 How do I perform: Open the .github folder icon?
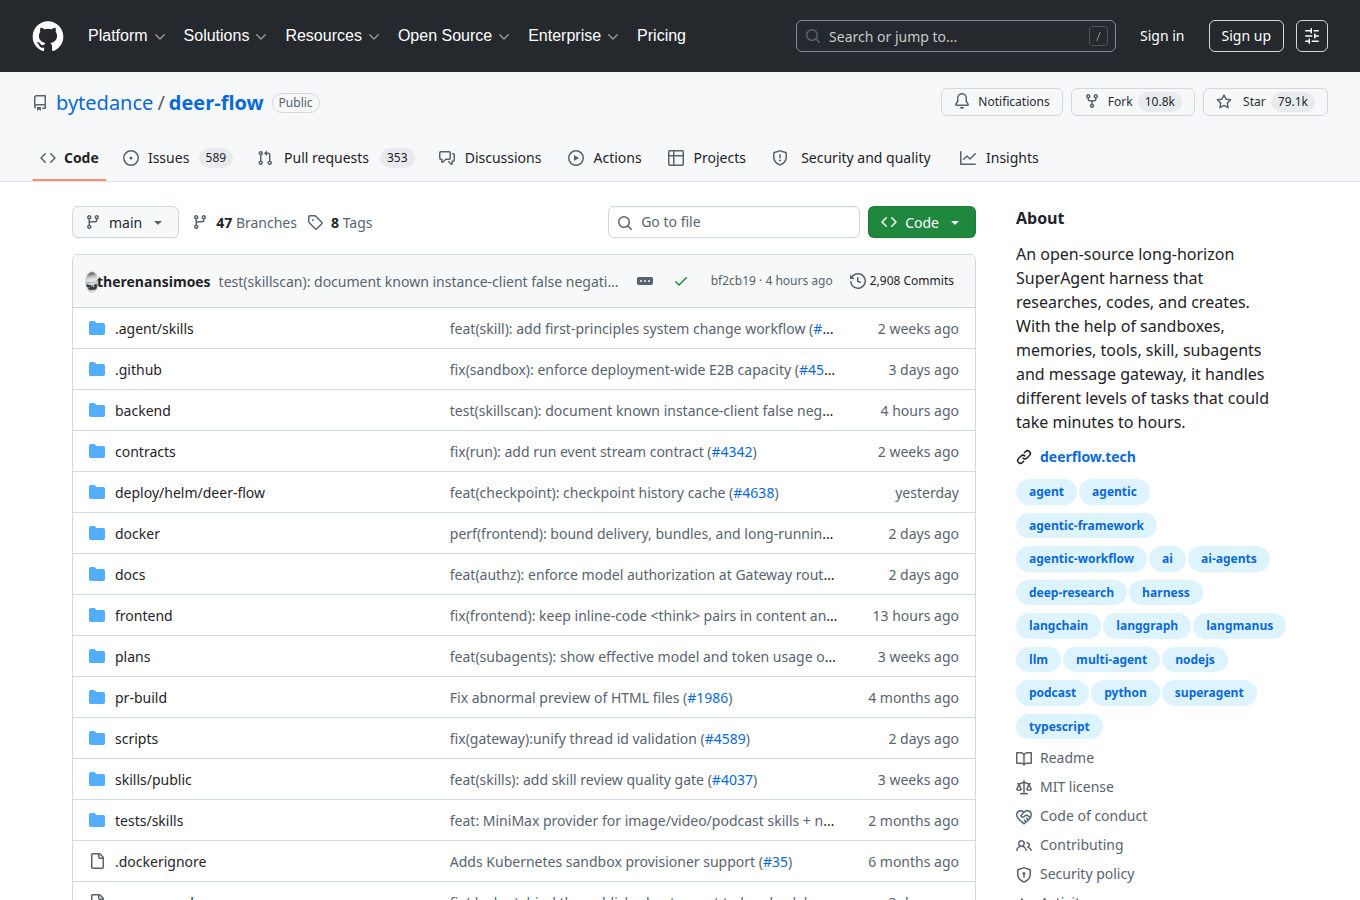point(97,369)
